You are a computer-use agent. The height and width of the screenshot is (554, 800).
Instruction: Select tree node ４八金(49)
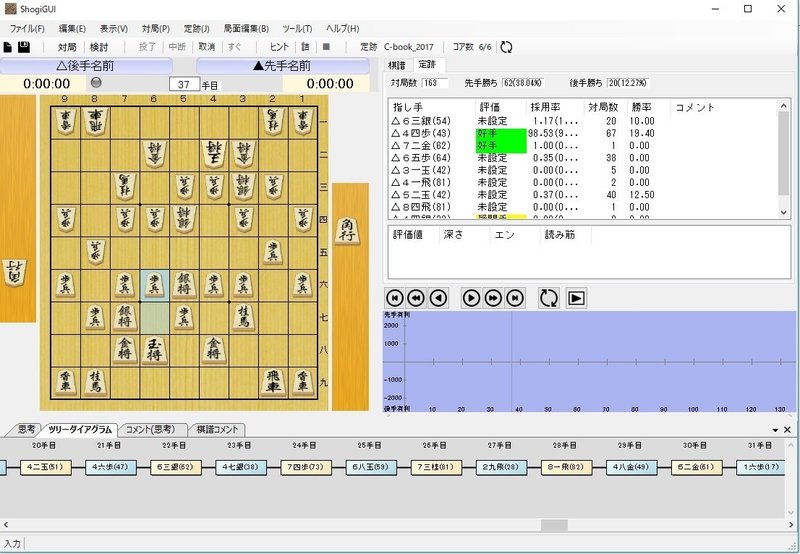[x=631, y=467]
